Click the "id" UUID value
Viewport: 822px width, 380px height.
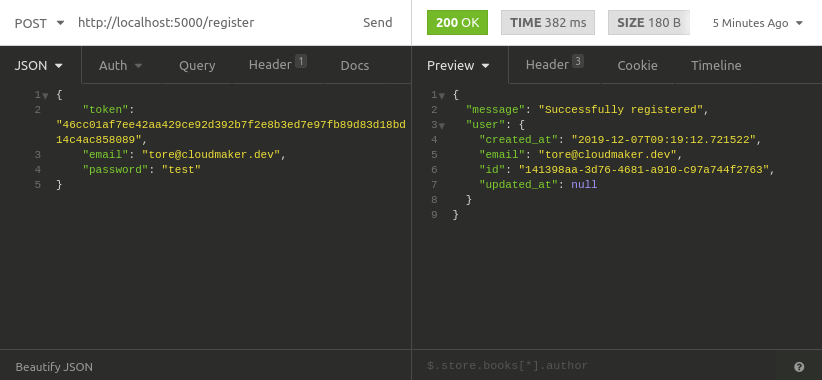644,169
